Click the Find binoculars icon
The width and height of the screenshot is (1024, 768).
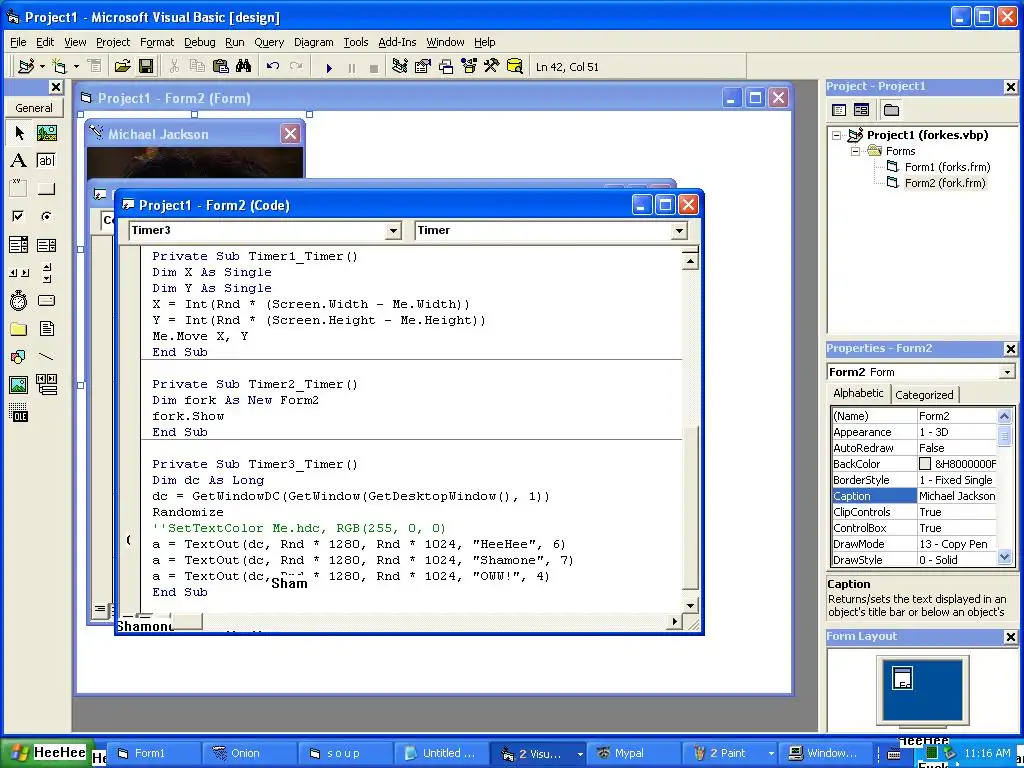pos(244,67)
